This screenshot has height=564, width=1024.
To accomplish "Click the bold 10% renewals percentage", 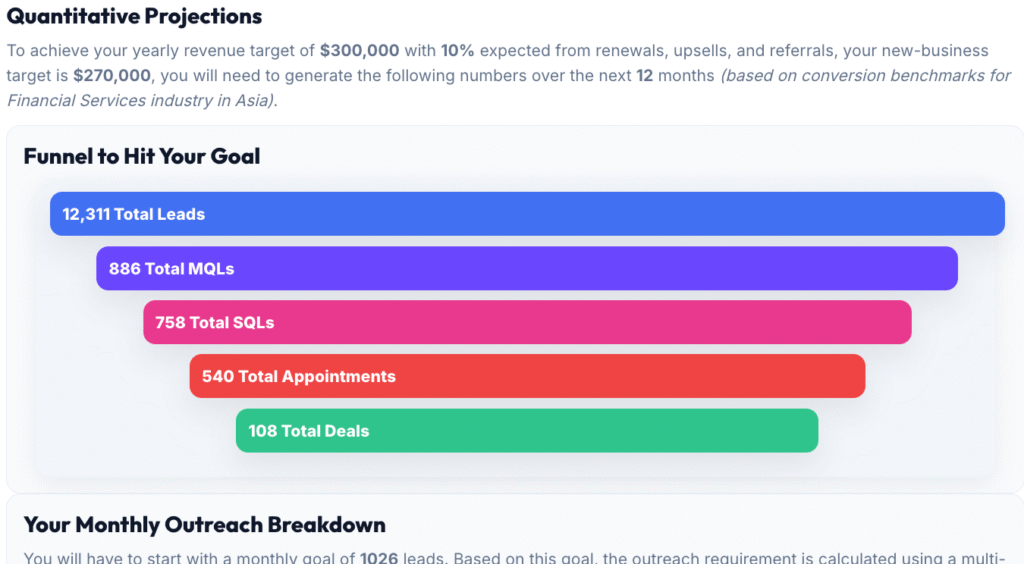I will 457,51.
